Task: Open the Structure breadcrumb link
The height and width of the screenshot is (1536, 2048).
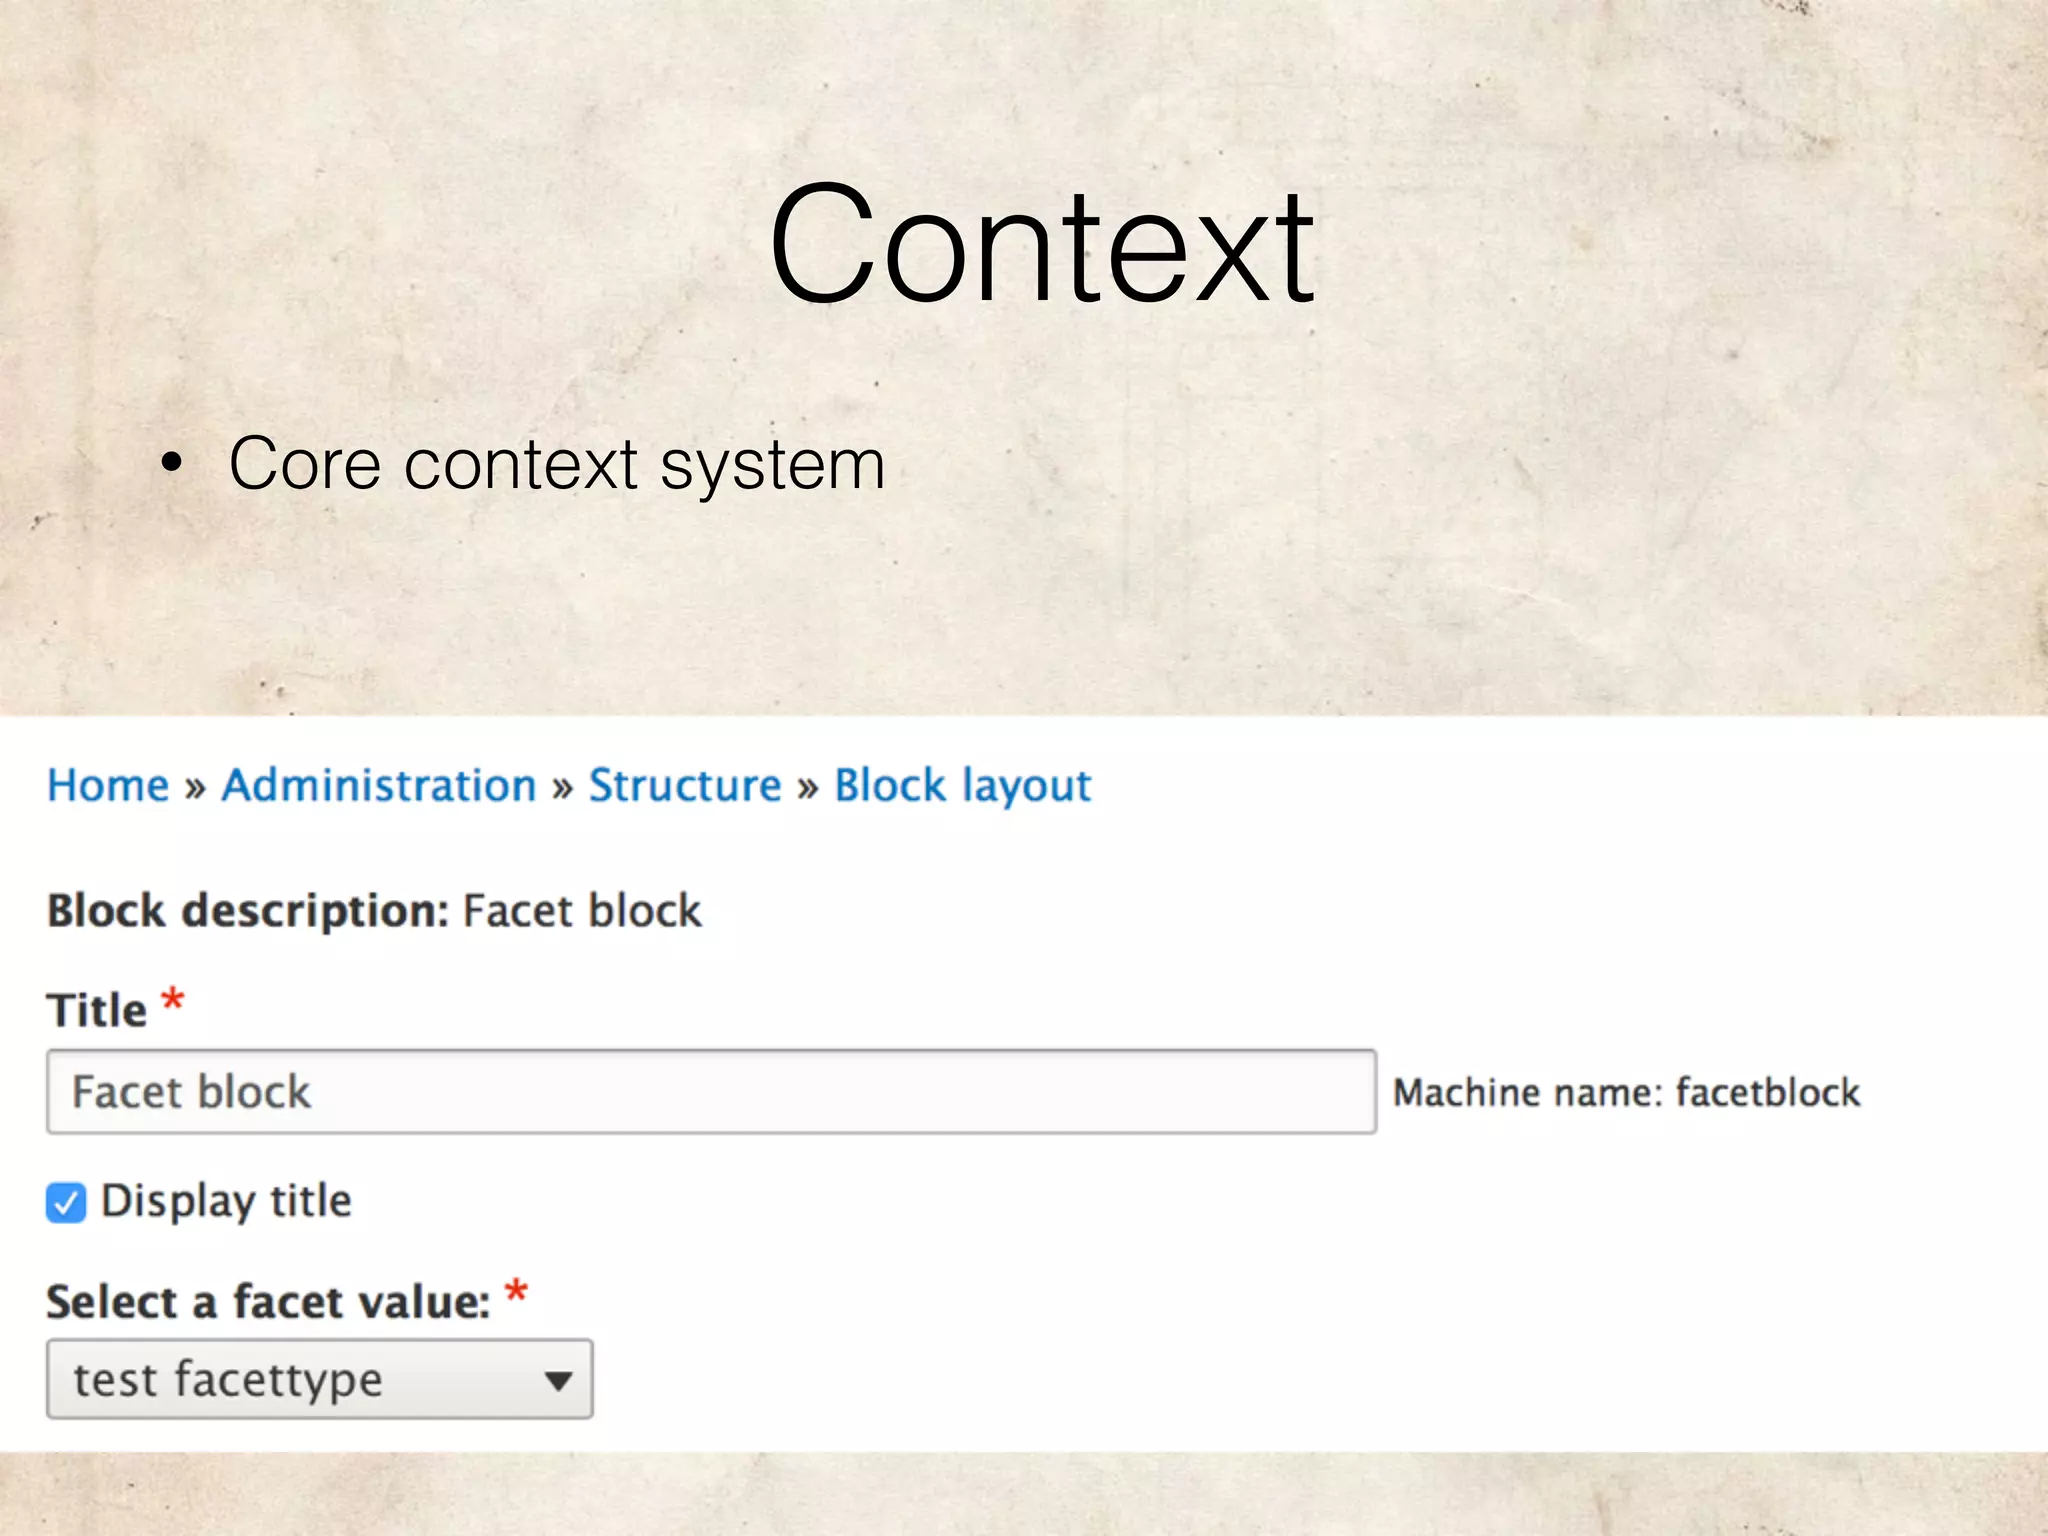Action: coord(685,786)
